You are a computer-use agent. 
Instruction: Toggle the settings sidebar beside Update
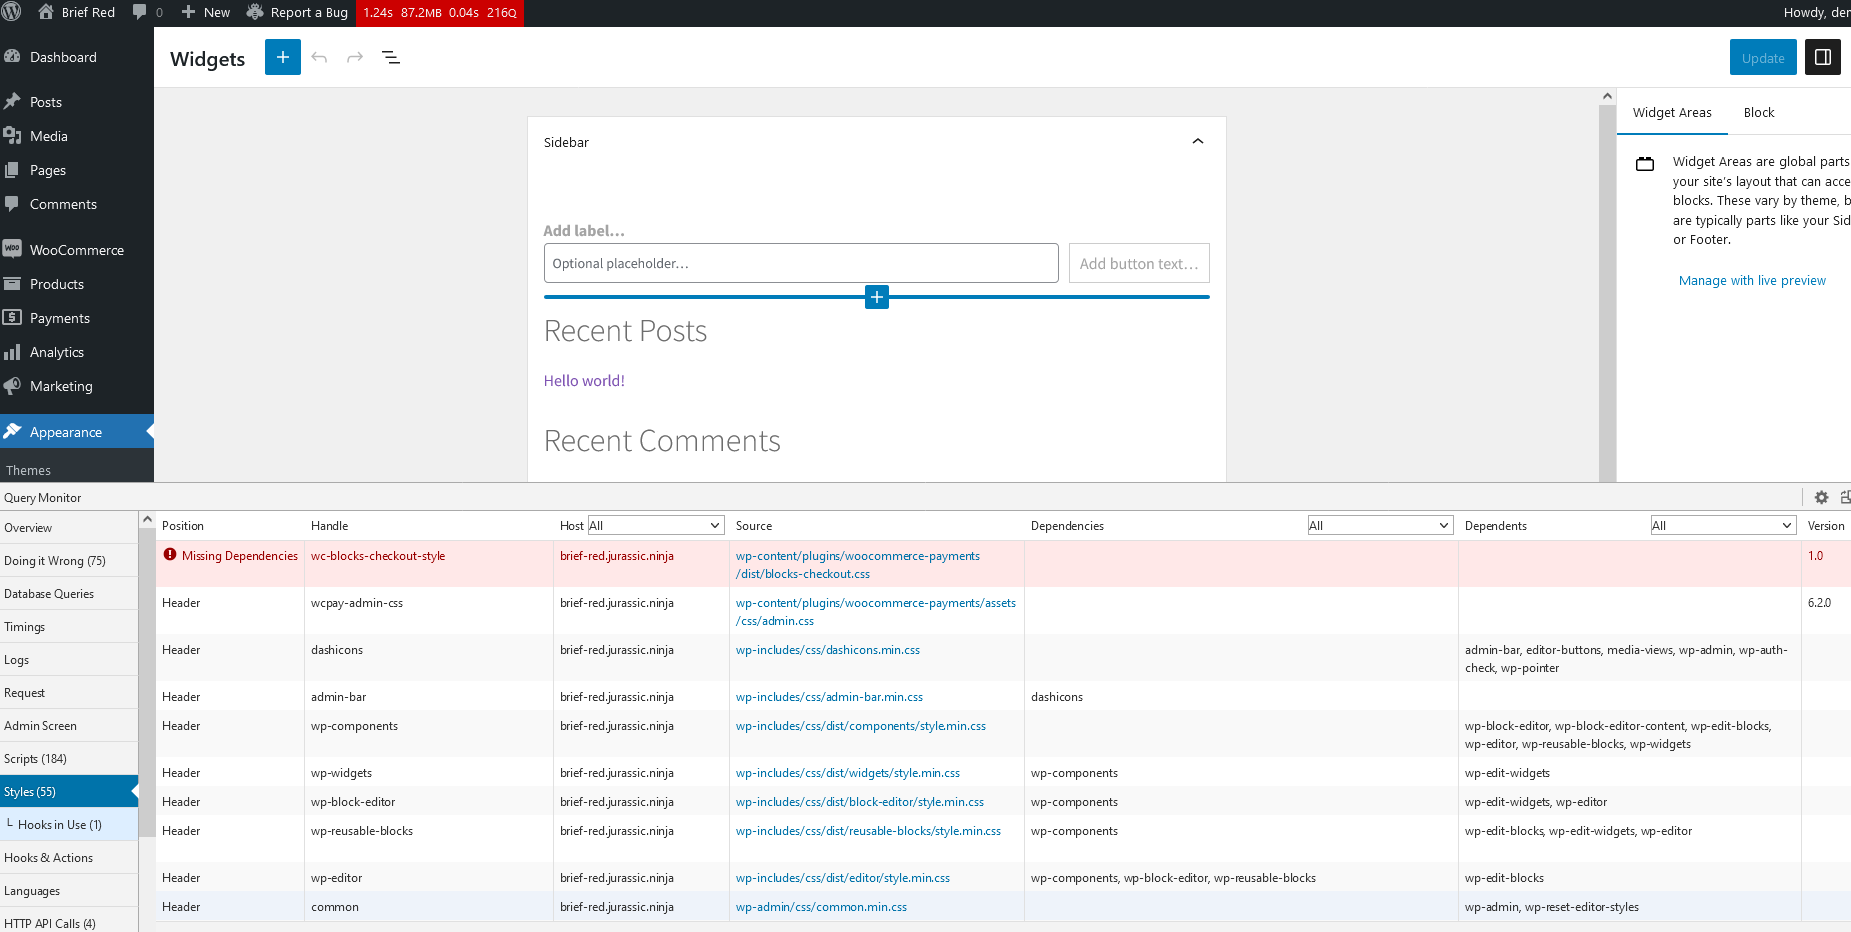pos(1822,57)
